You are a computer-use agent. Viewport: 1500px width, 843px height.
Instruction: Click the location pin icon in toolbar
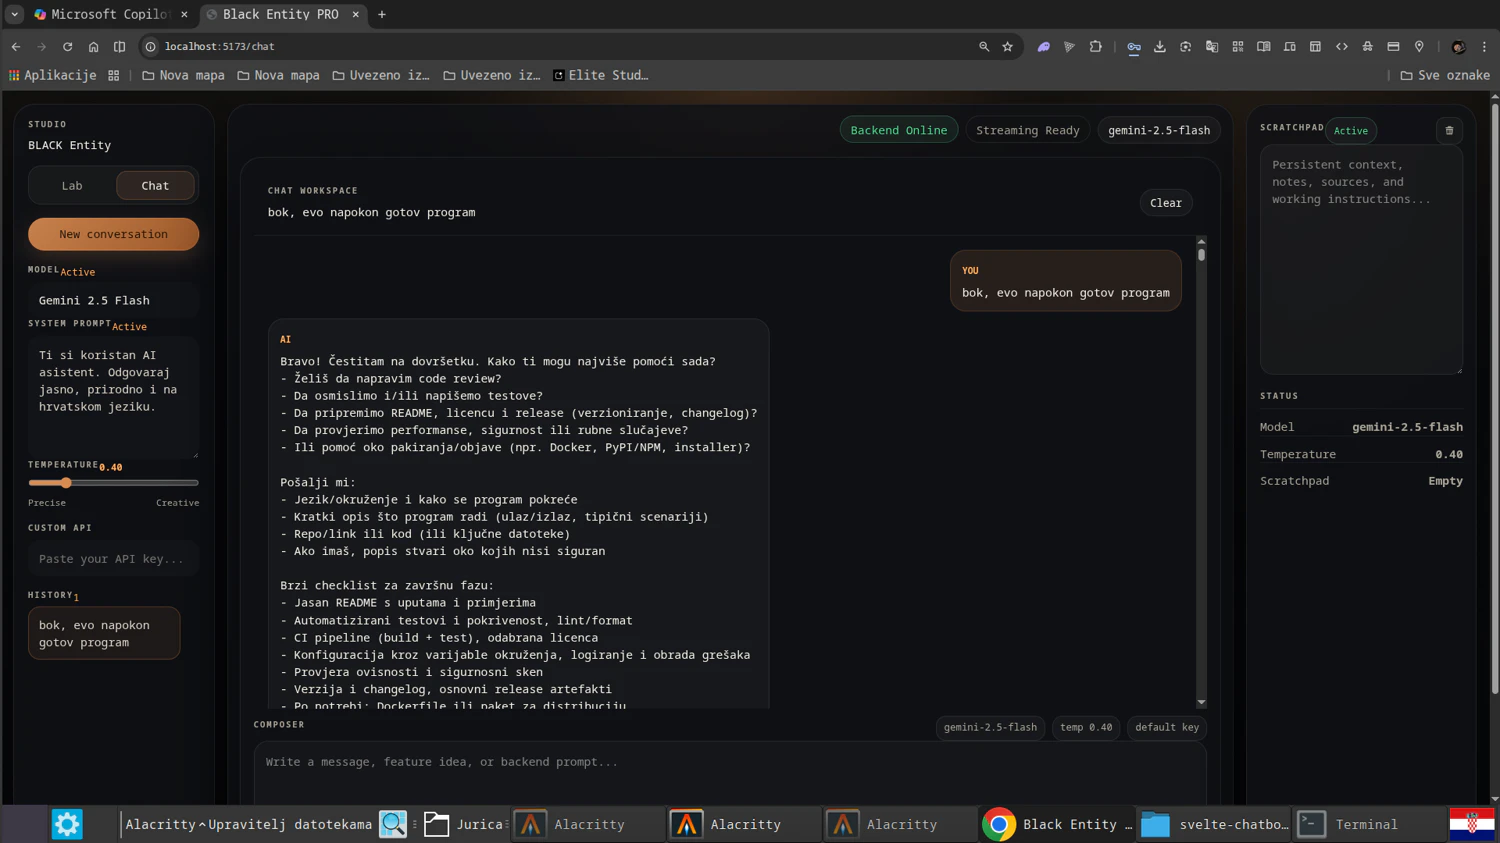click(x=1419, y=47)
